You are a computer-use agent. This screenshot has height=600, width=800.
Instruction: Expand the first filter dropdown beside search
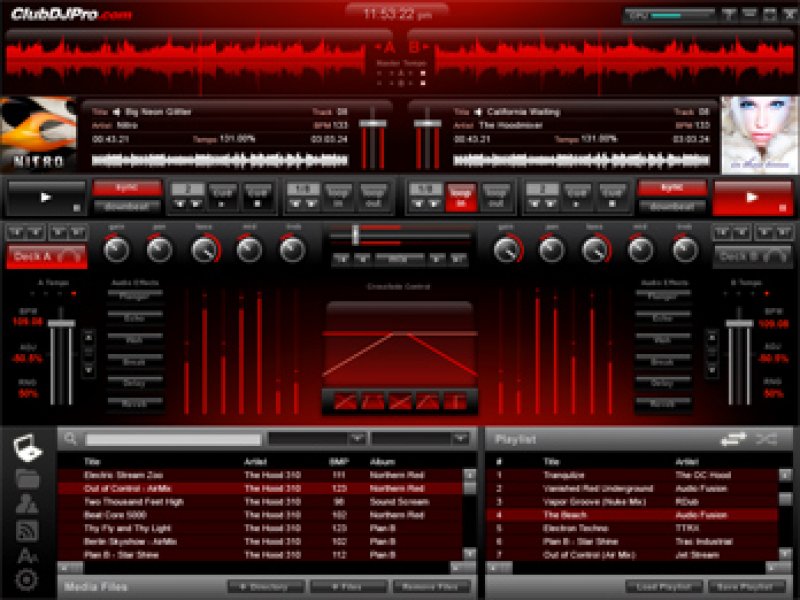coord(357,439)
